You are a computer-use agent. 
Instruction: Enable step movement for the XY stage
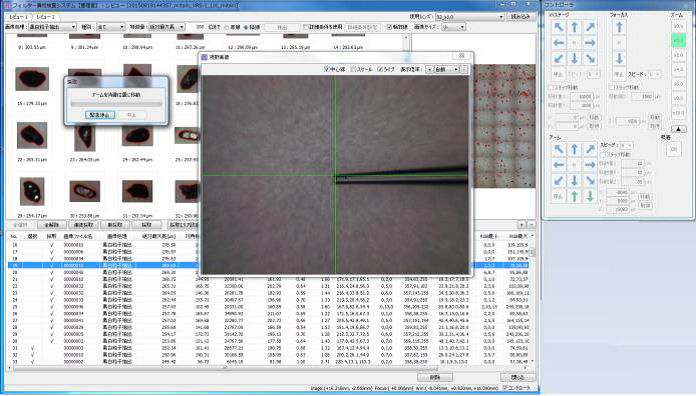click(551, 87)
